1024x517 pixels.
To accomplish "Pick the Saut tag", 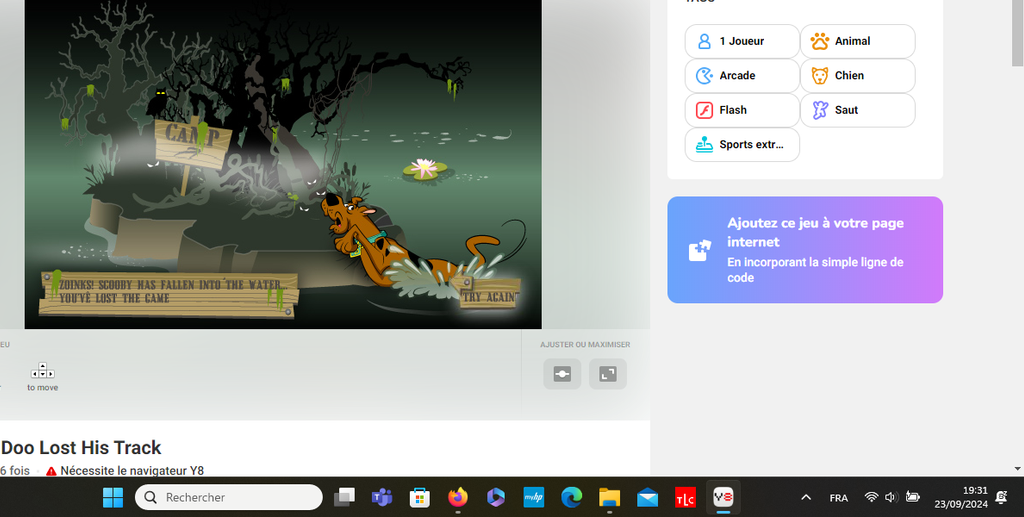I will [857, 110].
